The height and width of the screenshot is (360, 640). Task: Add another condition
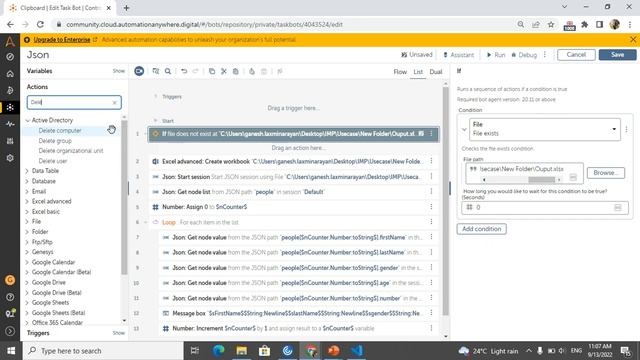pos(482,229)
